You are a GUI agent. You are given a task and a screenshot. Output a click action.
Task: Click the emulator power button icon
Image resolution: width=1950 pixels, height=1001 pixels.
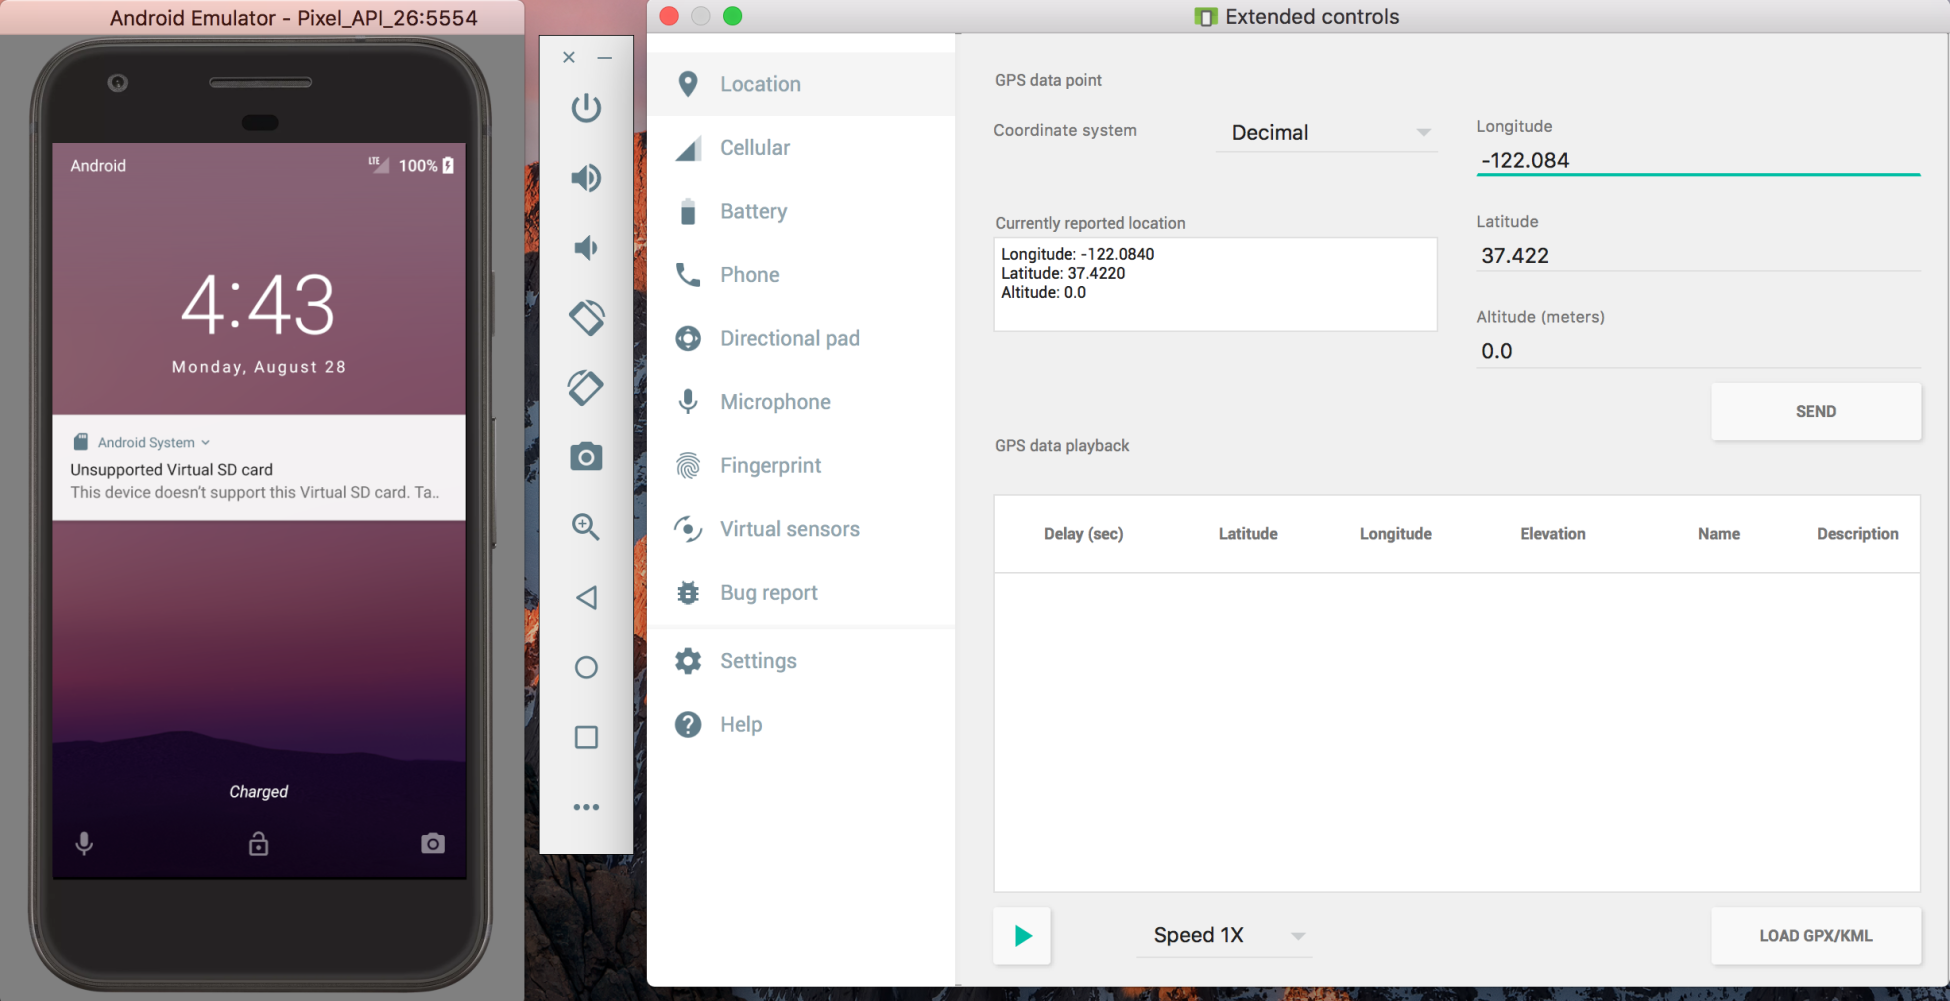586,108
